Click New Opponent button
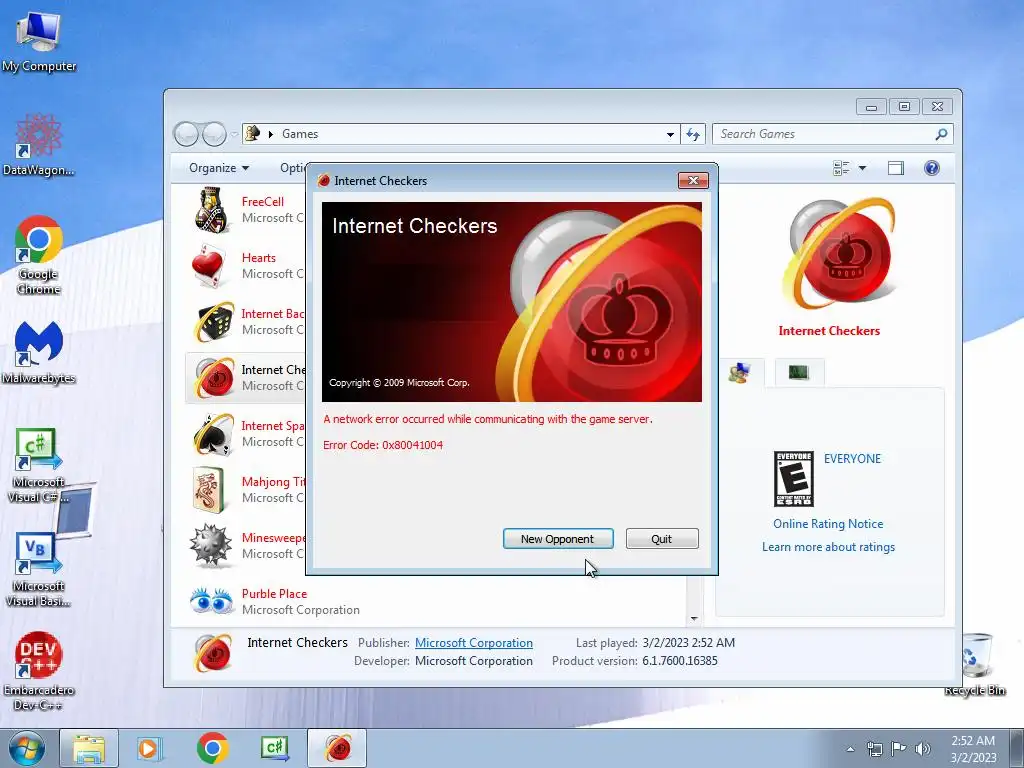Viewport: 1024px width, 768px height. [x=558, y=539]
